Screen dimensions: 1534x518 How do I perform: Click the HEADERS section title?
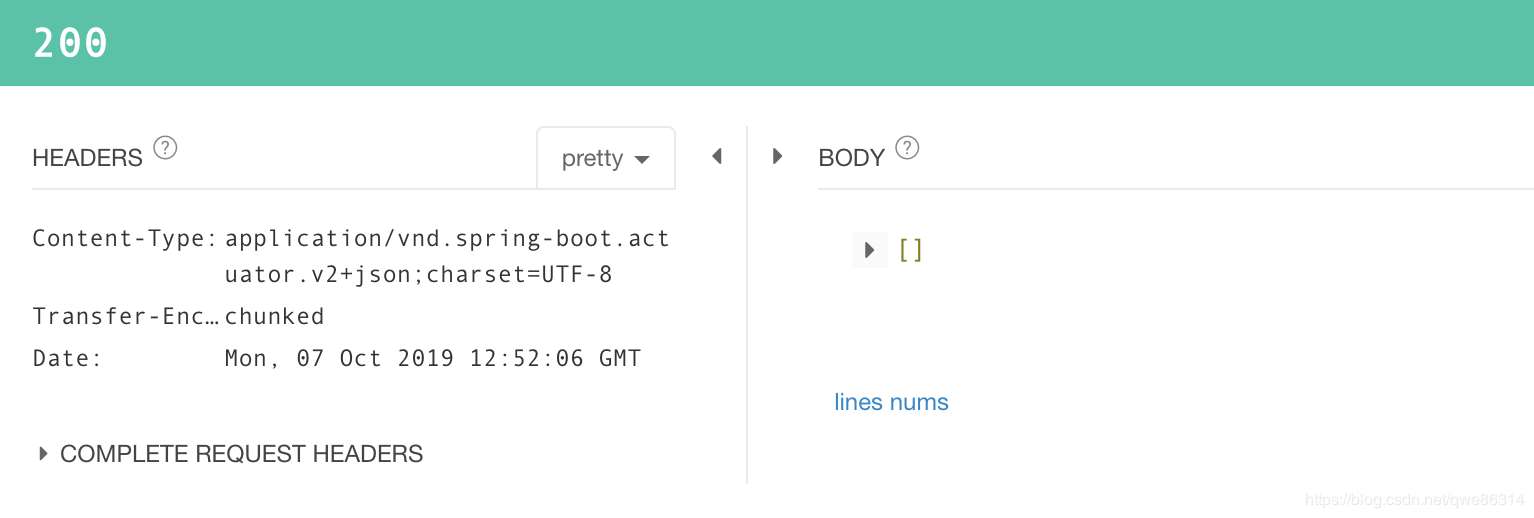[88, 158]
